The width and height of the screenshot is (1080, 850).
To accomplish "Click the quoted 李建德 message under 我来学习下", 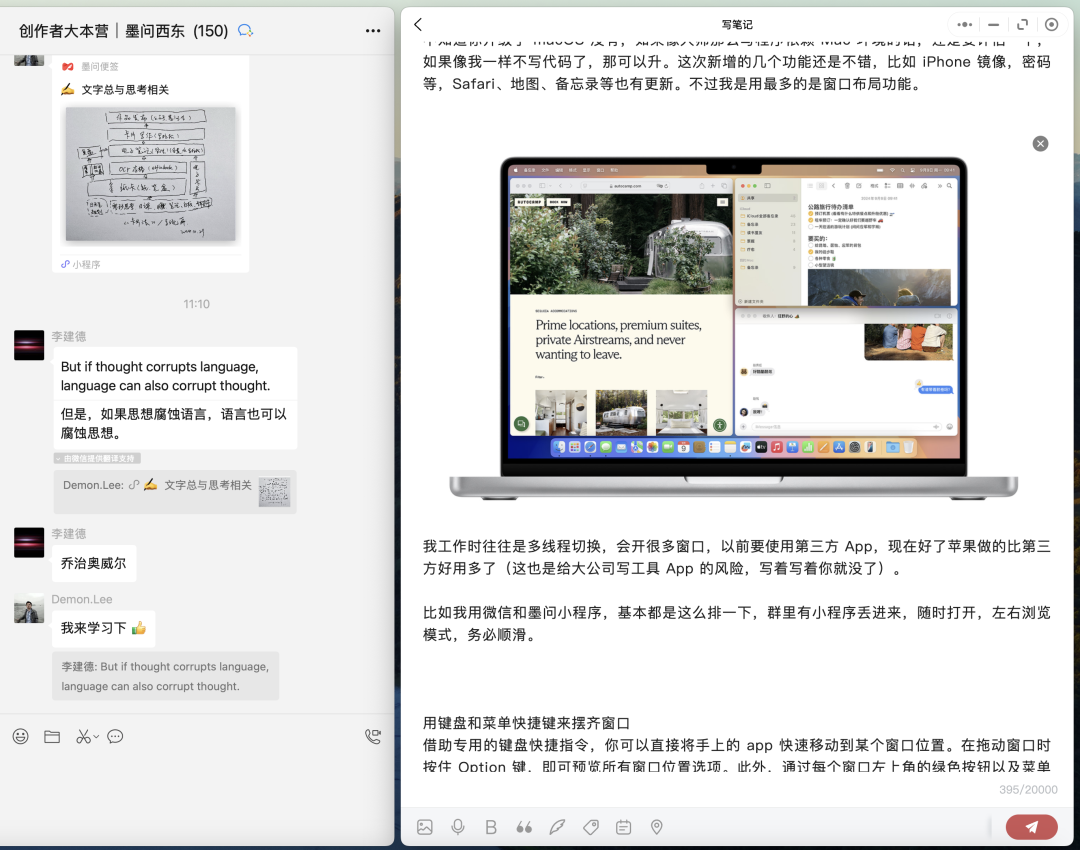I will (165, 676).
